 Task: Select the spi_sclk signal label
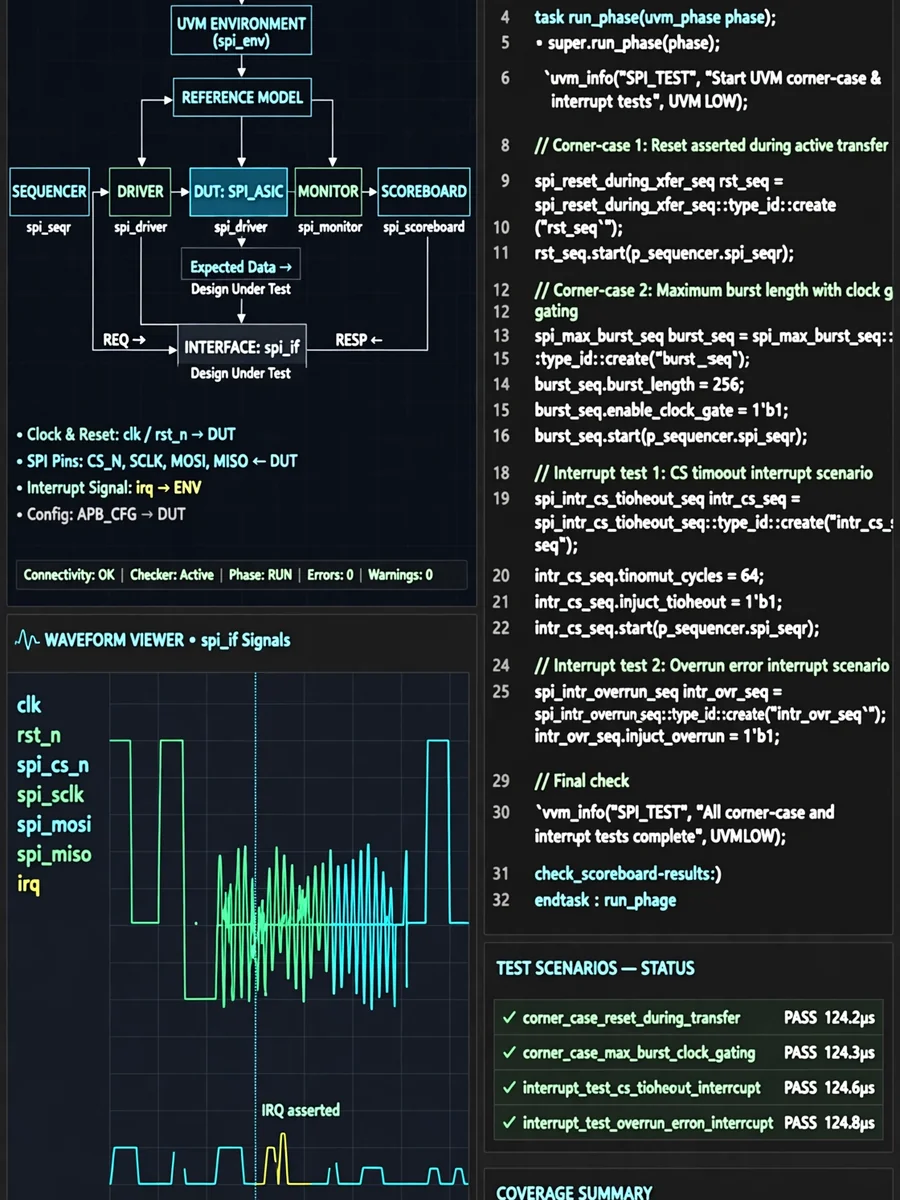tap(50, 795)
